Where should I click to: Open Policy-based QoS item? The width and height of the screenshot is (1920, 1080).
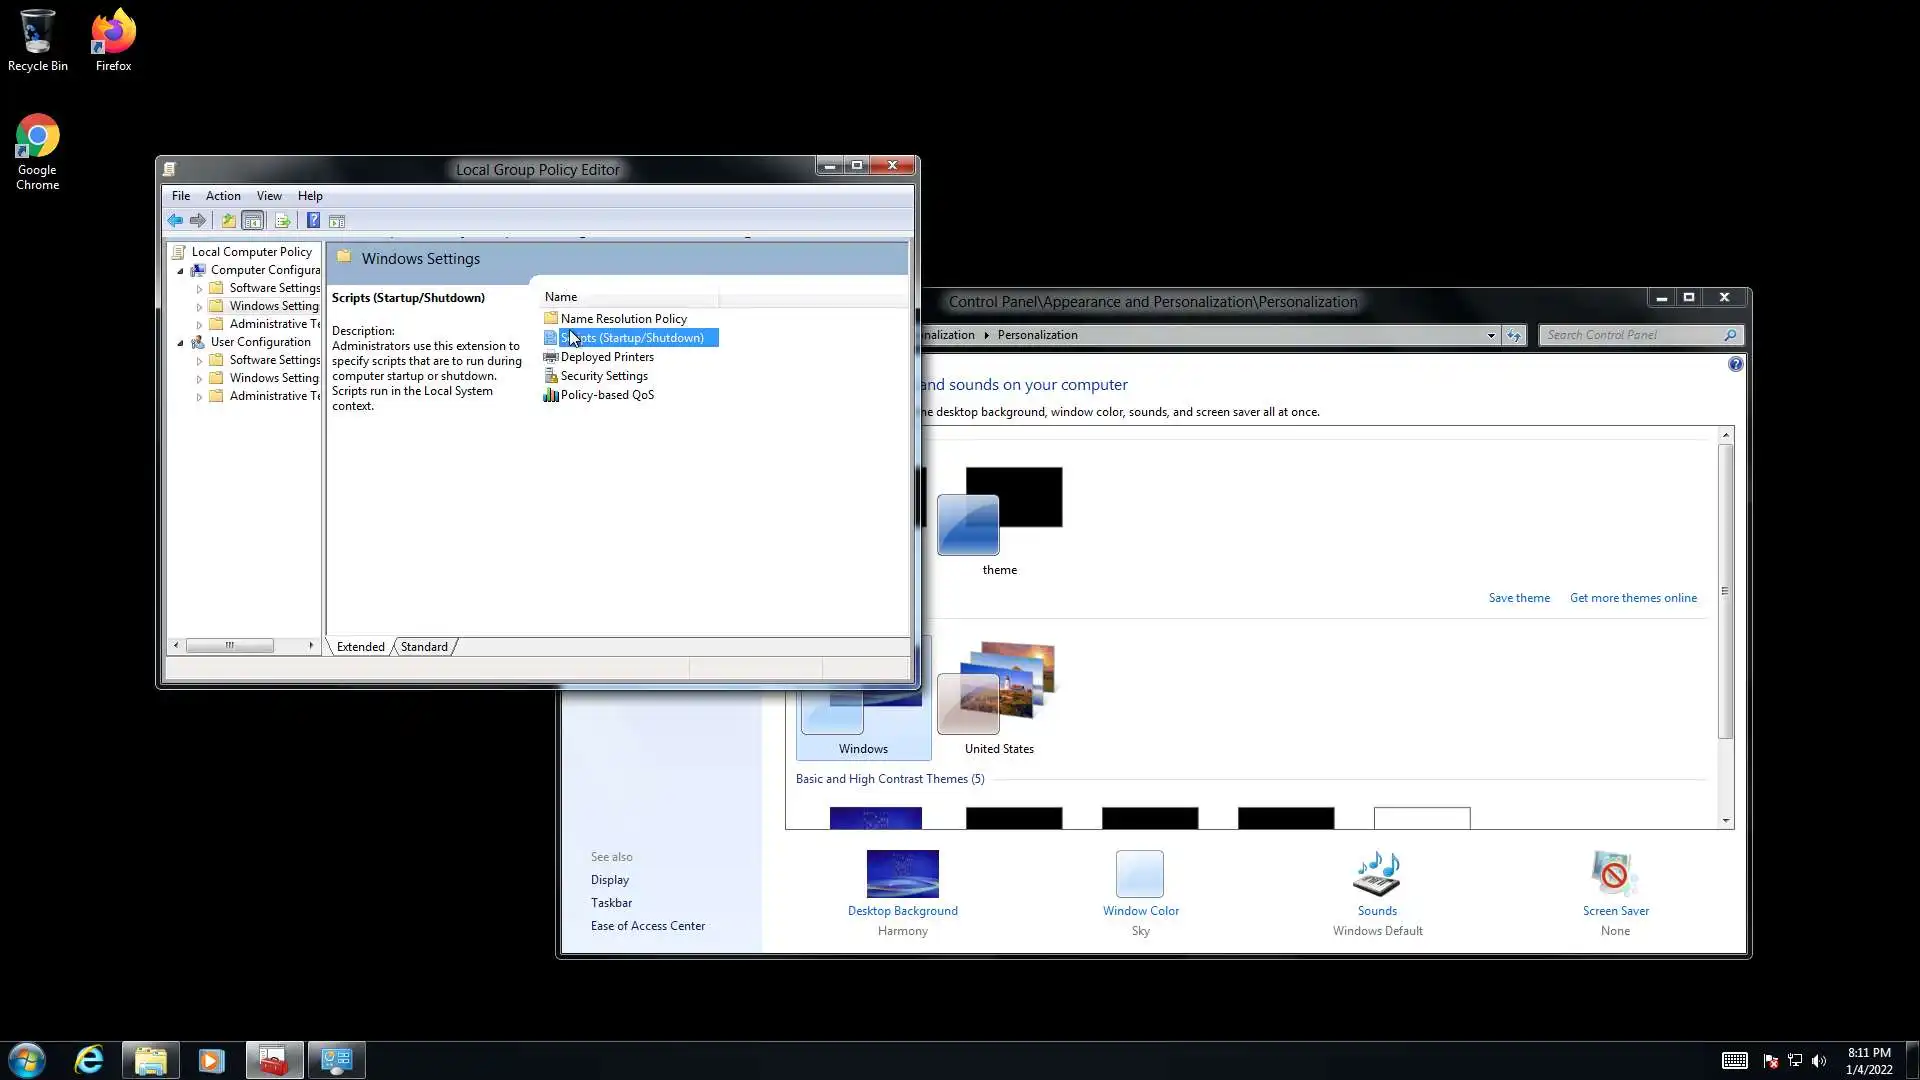click(606, 395)
